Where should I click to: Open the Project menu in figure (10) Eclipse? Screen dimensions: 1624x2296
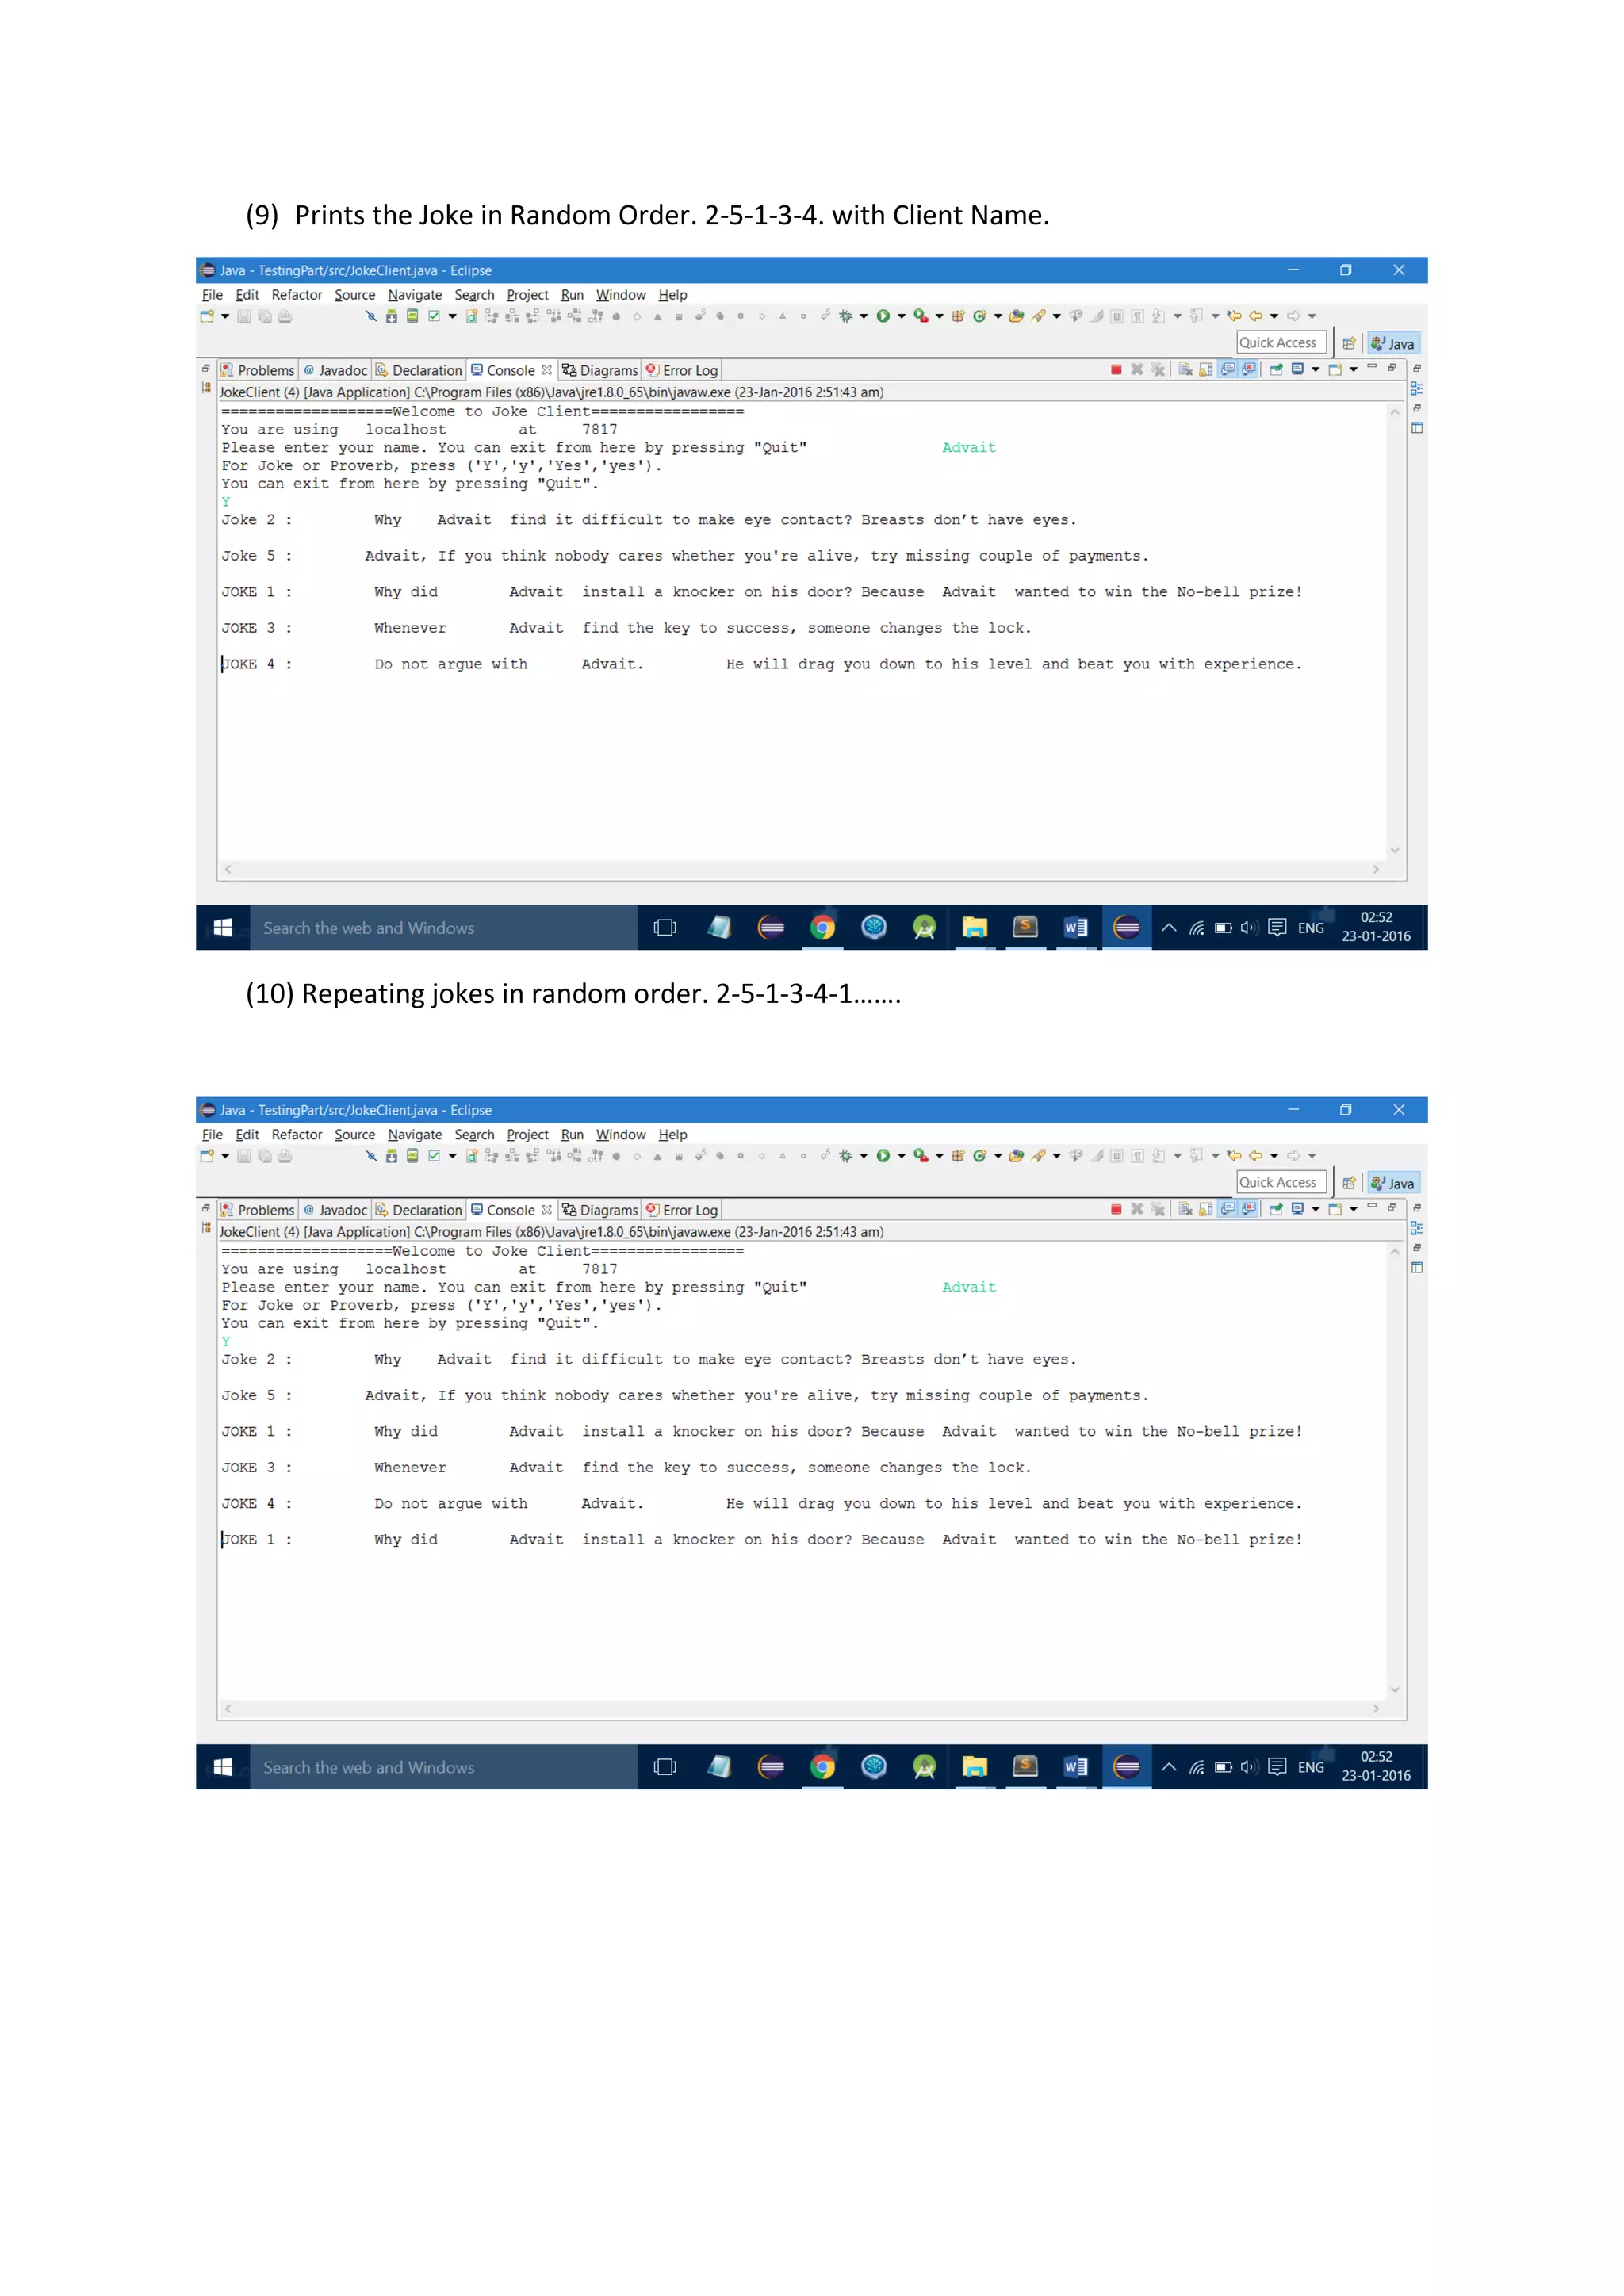[x=527, y=1135]
